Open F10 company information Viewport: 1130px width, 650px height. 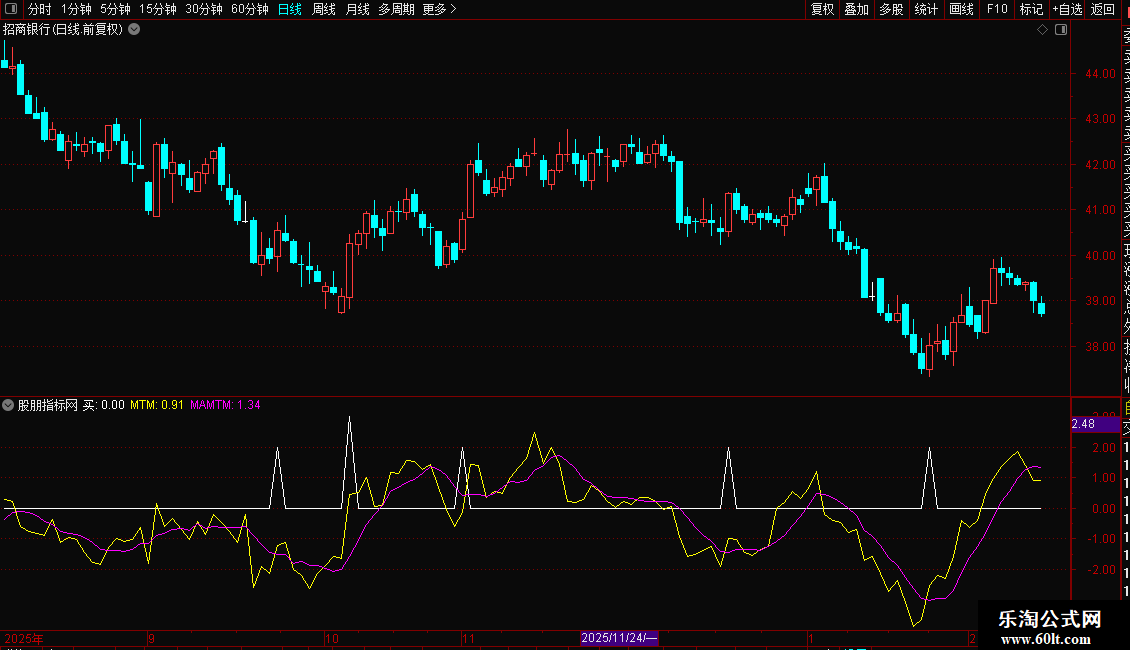click(x=997, y=9)
